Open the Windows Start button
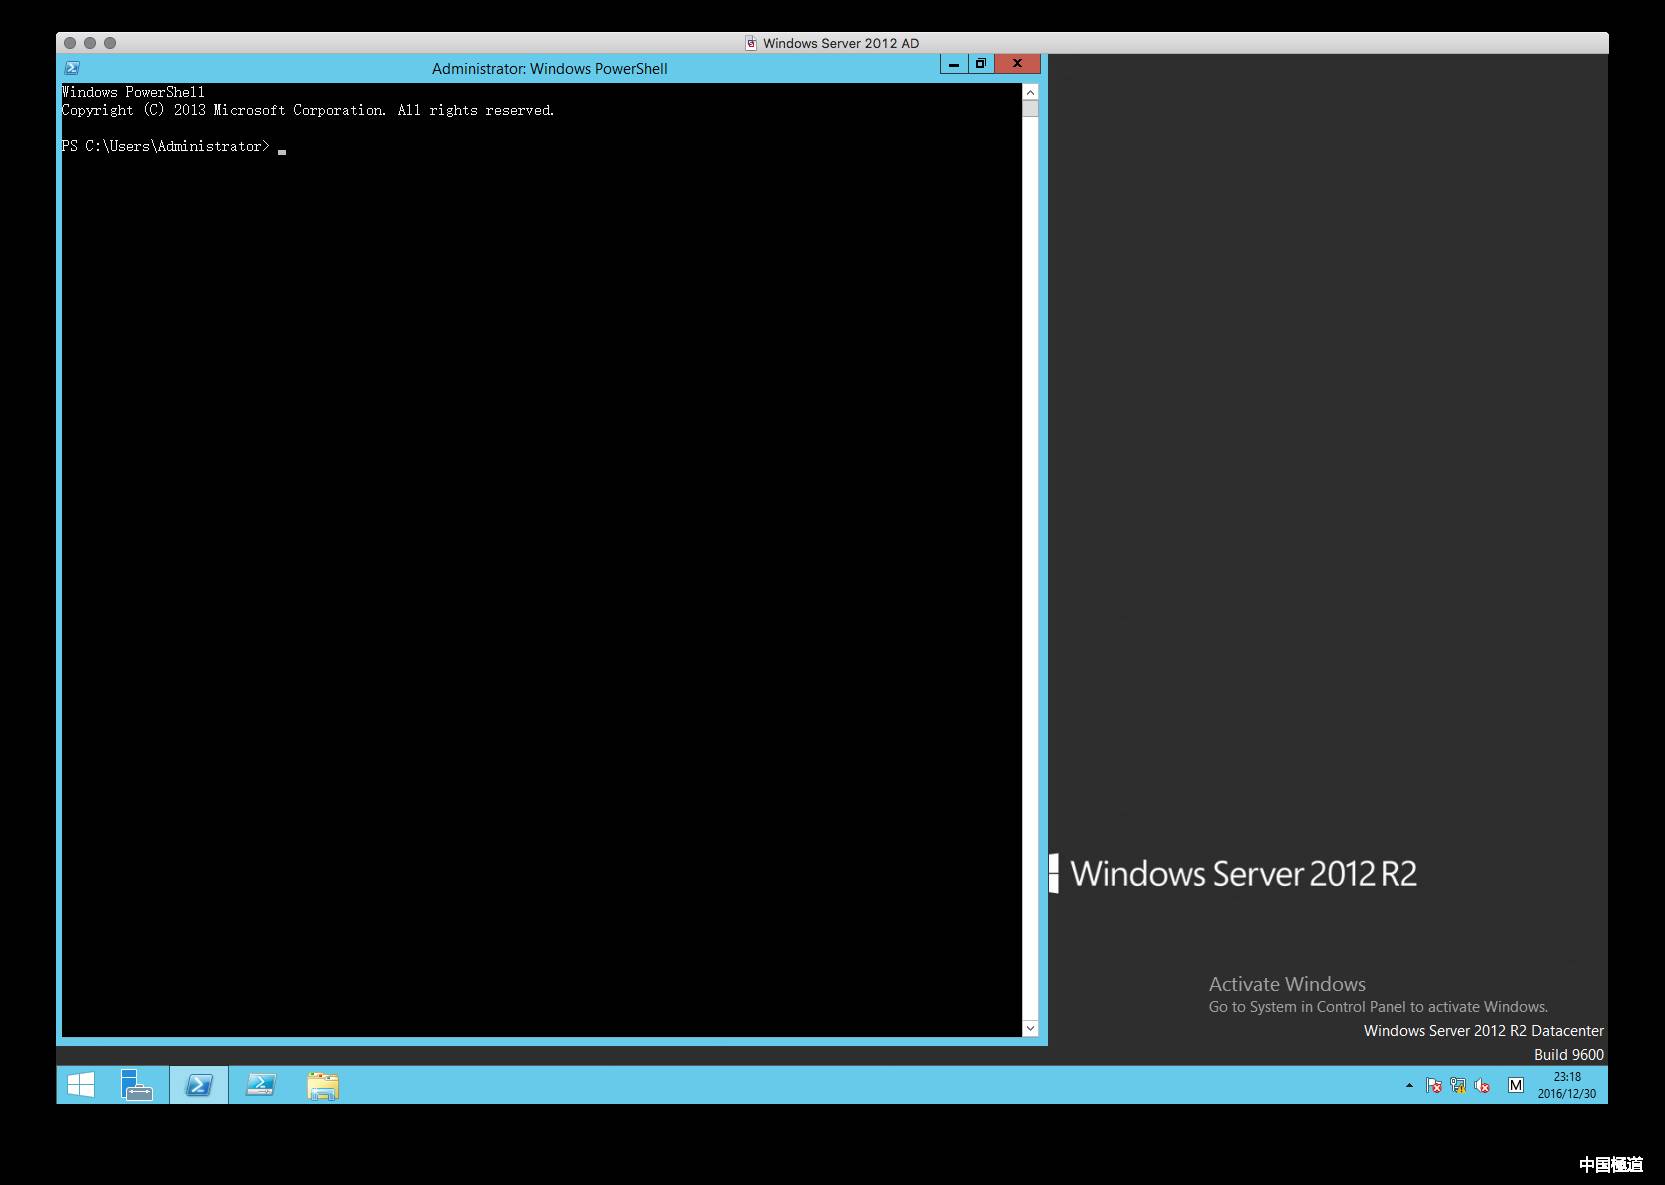The width and height of the screenshot is (1665, 1185). pos(81,1085)
